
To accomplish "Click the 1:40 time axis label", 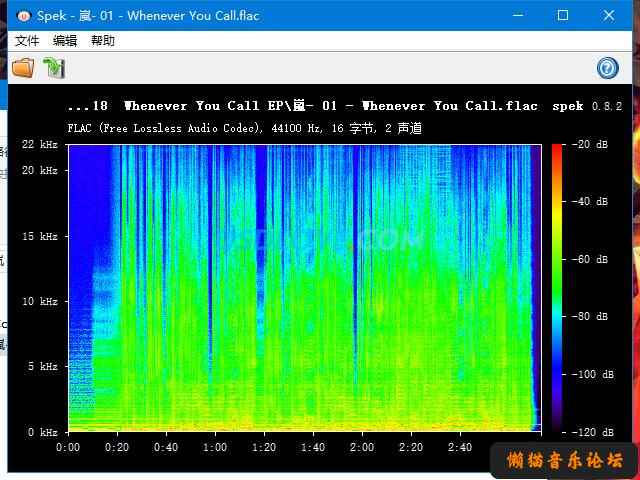I will pos(313,447).
